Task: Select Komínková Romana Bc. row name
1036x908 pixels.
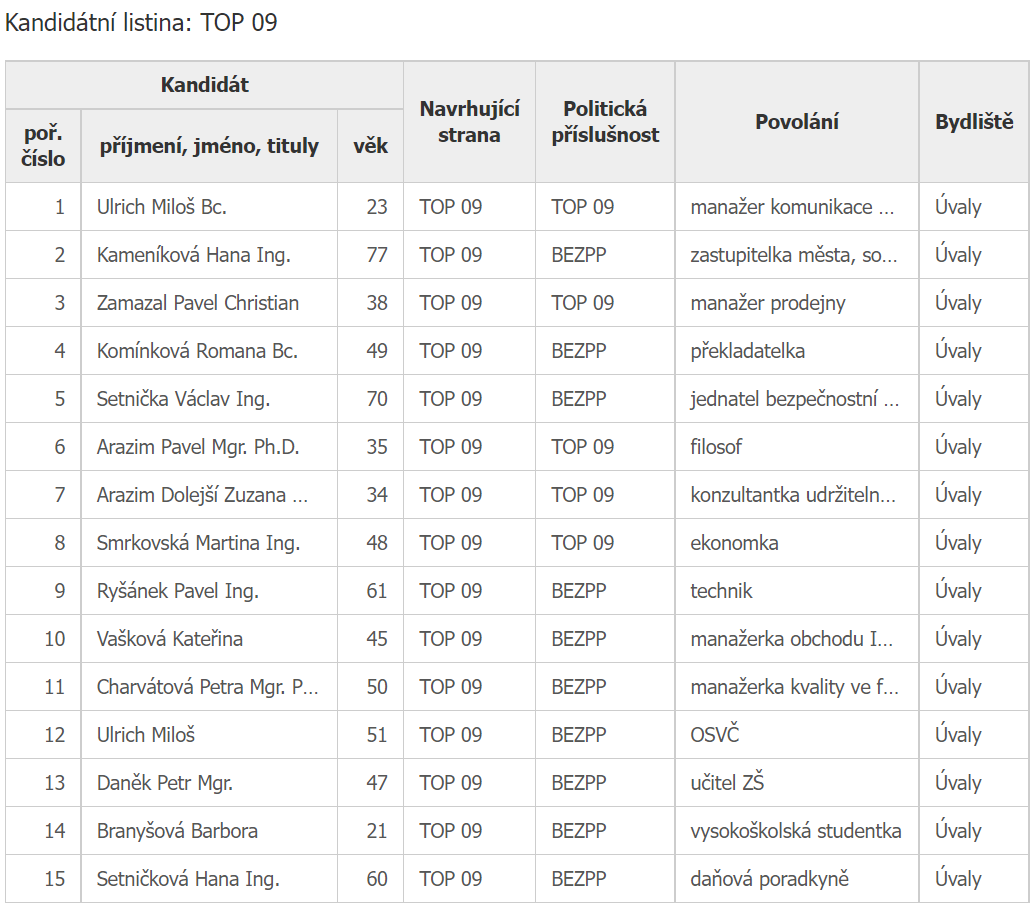Action: (197, 350)
